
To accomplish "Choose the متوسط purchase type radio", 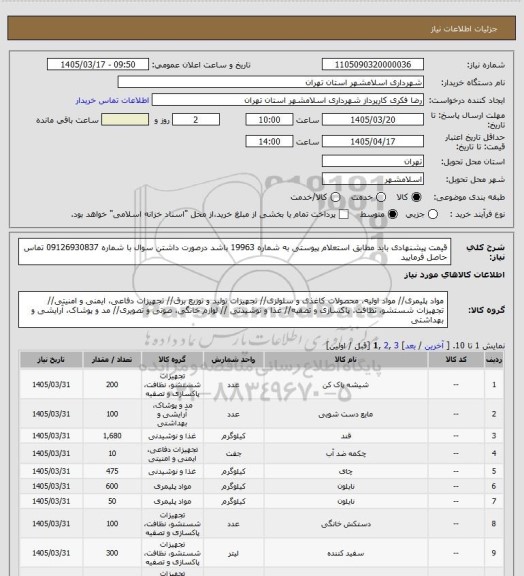I will coord(393,214).
